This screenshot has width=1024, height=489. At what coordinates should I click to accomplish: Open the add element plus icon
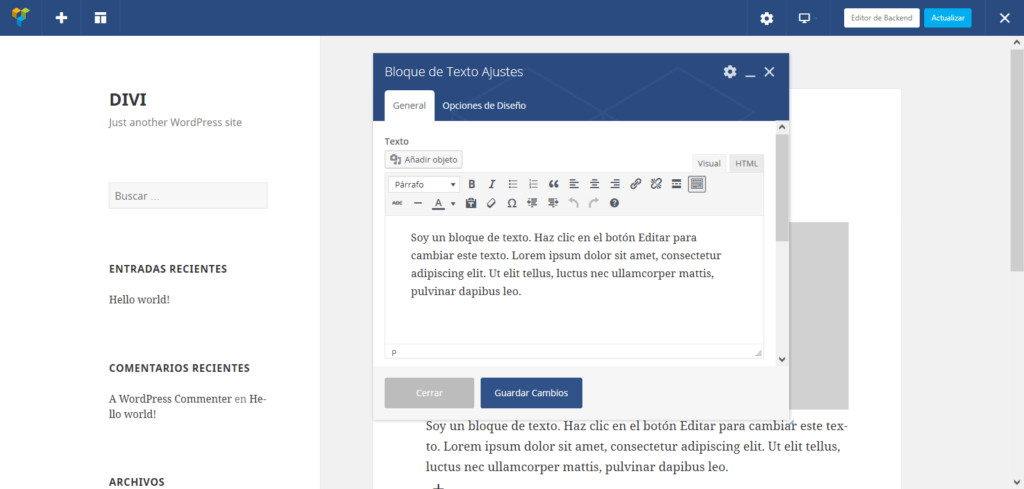[61, 18]
